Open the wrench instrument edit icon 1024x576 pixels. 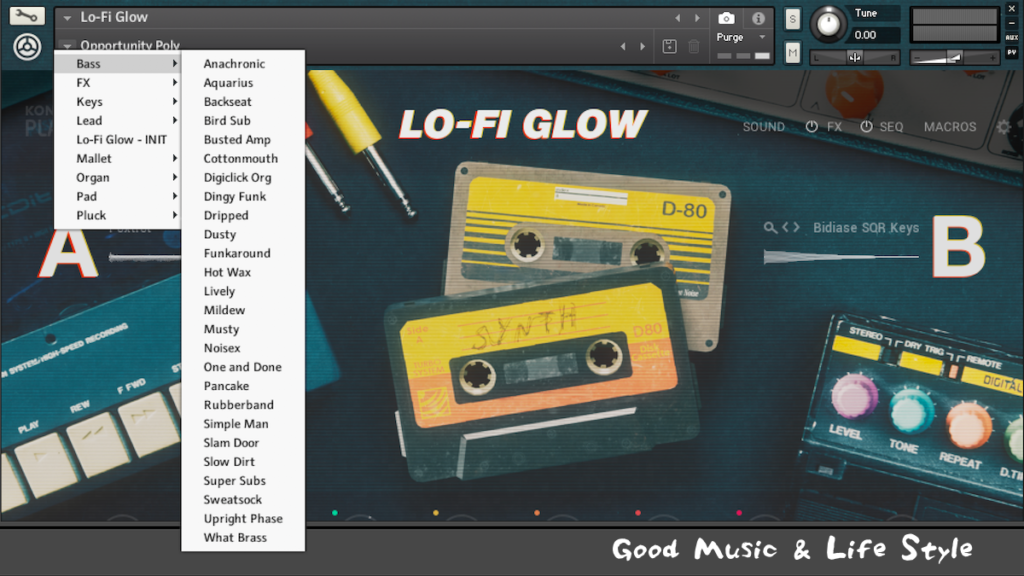27,16
